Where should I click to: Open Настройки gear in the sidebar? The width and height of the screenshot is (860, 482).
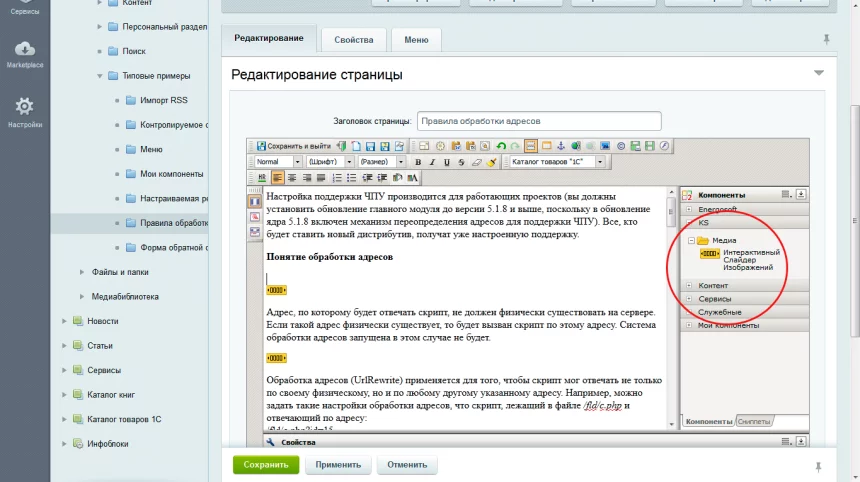click(25, 112)
